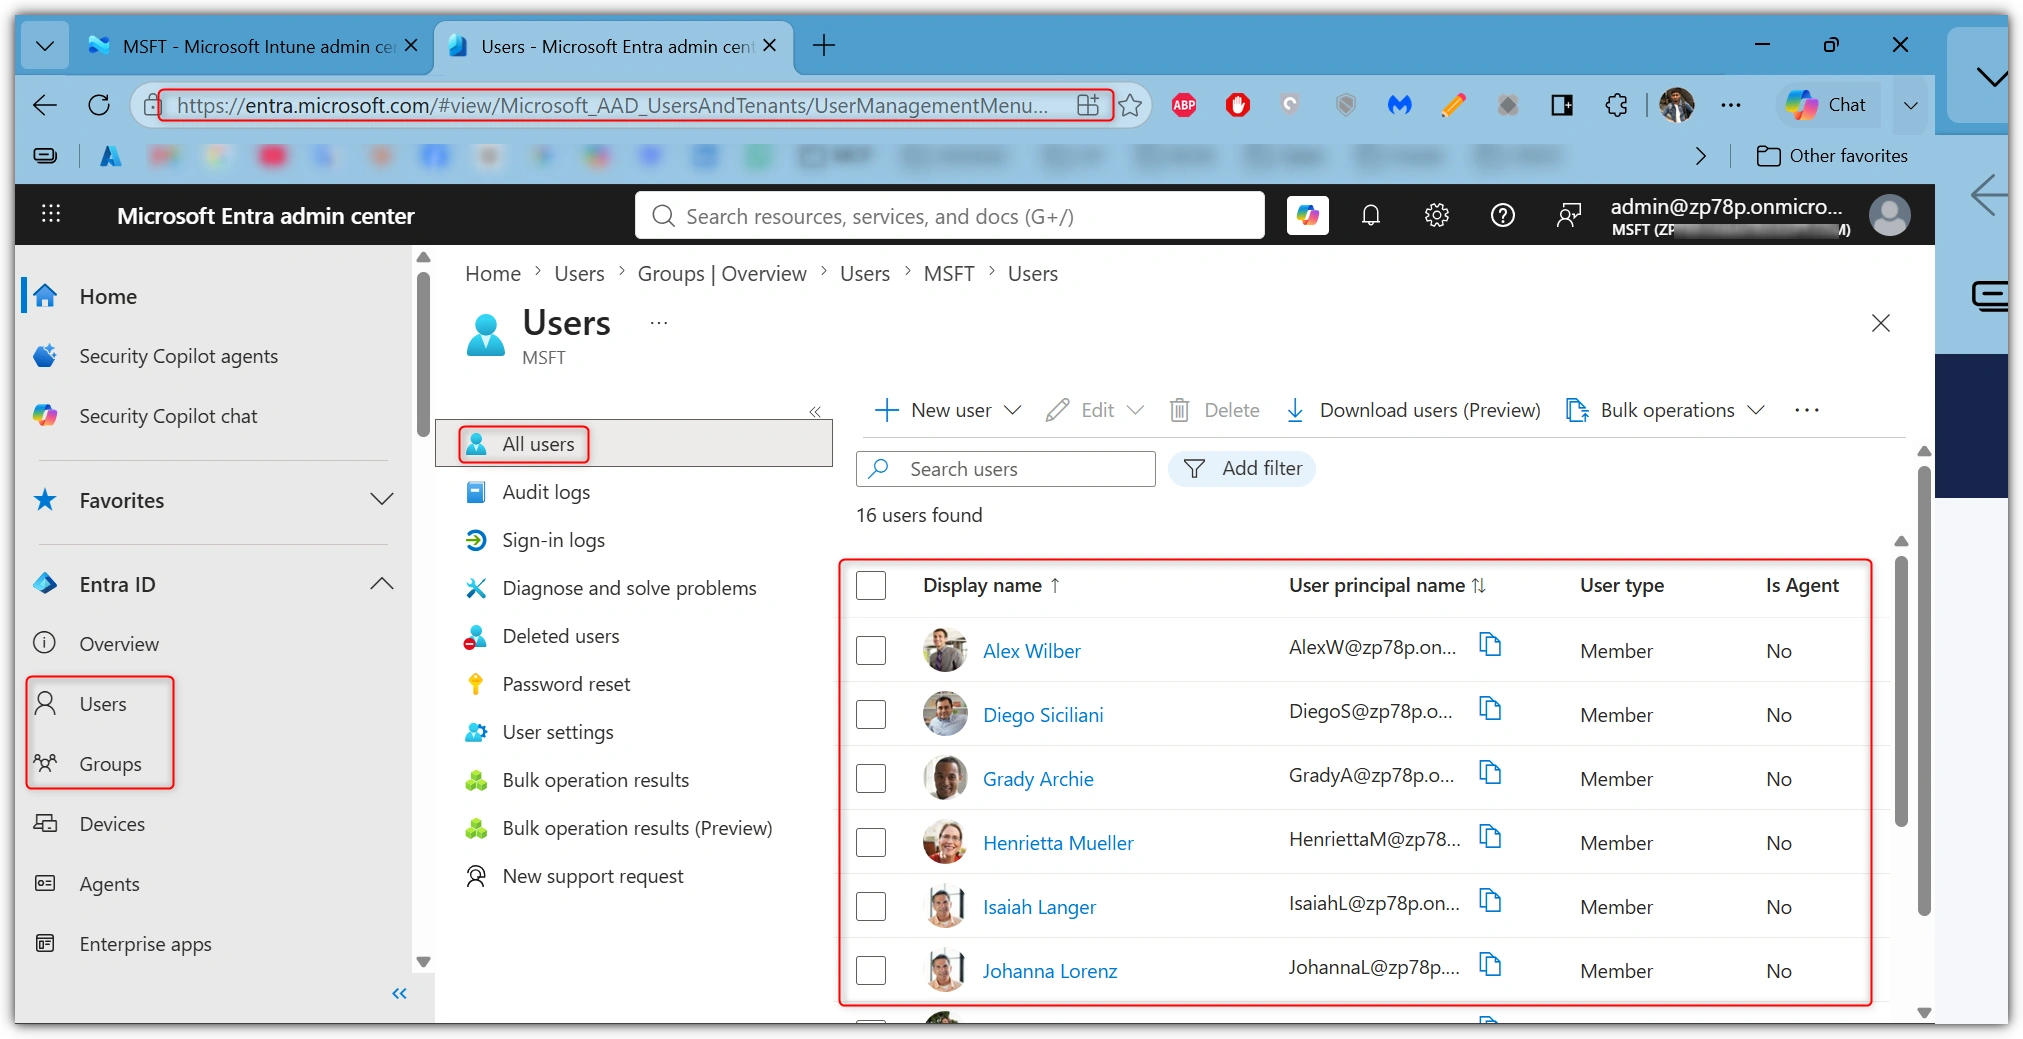Viewport: 2023px width, 1039px height.
Task: Copy Henrietta Mueller's user principal name
Action: [1490, 837]
